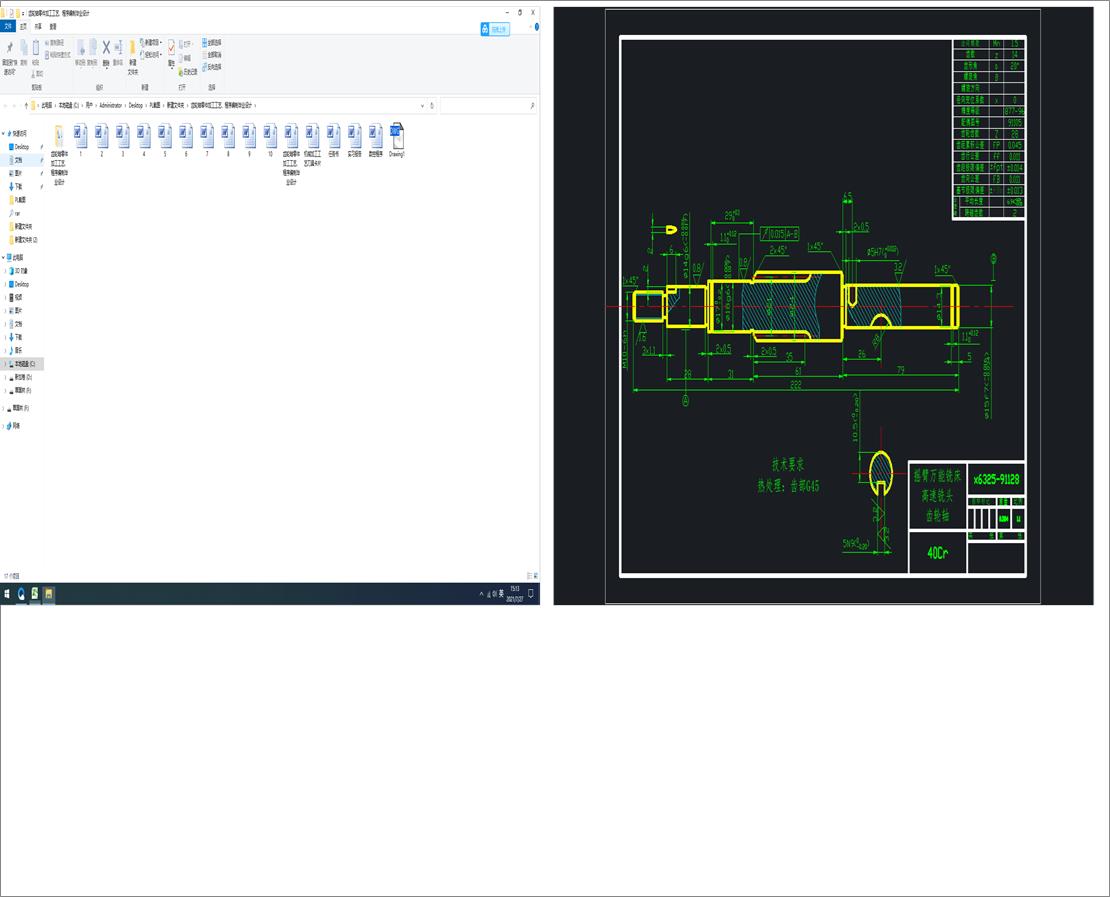Collapse the Quick access tree section
The width and height of the screenshot is (1110, 897).
tap(4, 133)
